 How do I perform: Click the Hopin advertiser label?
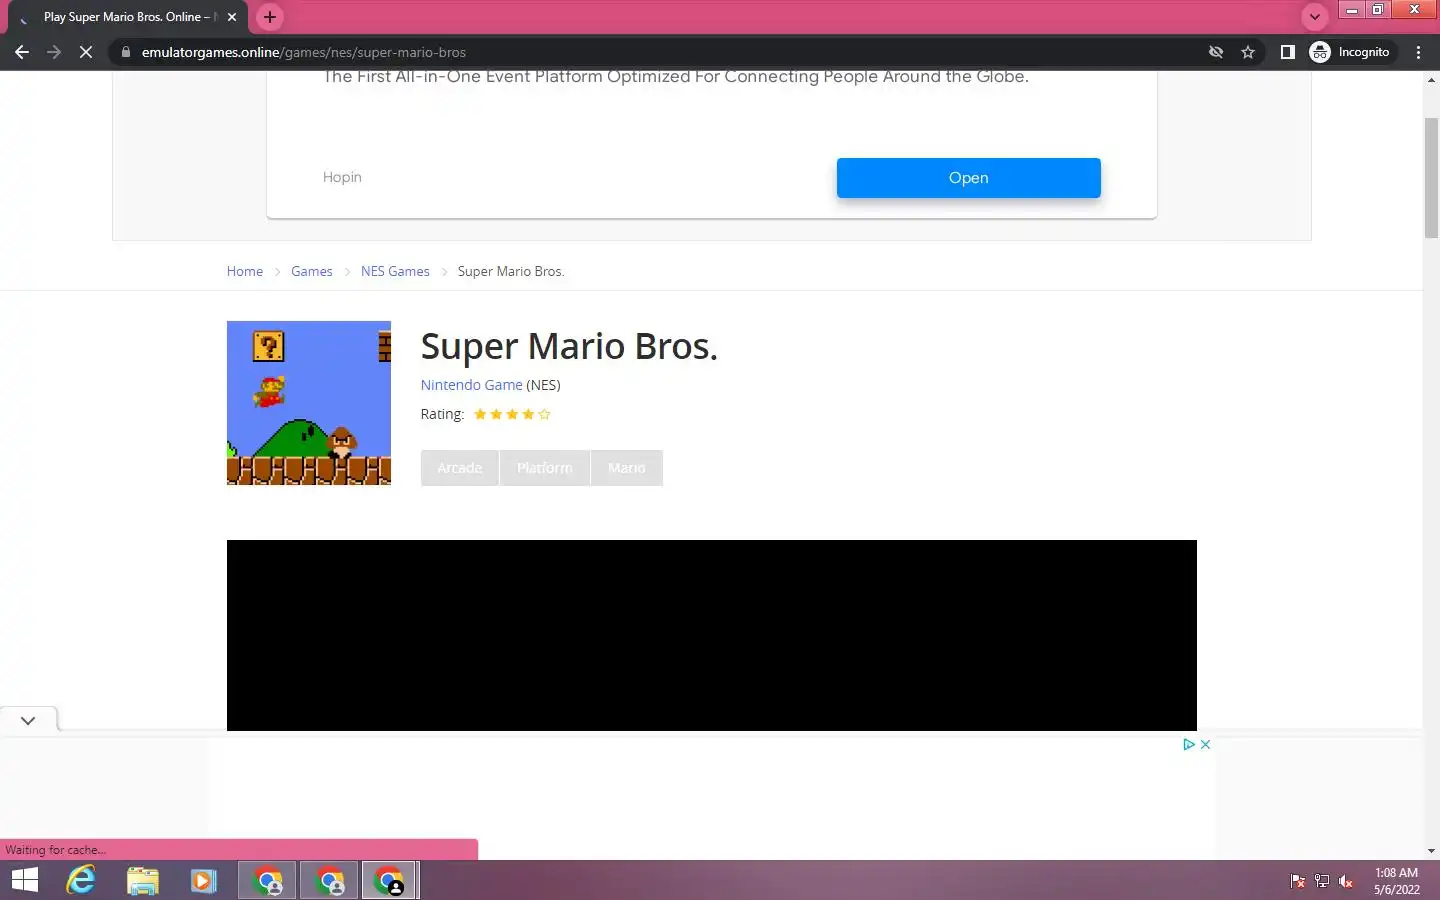click(x=342, y=177)
